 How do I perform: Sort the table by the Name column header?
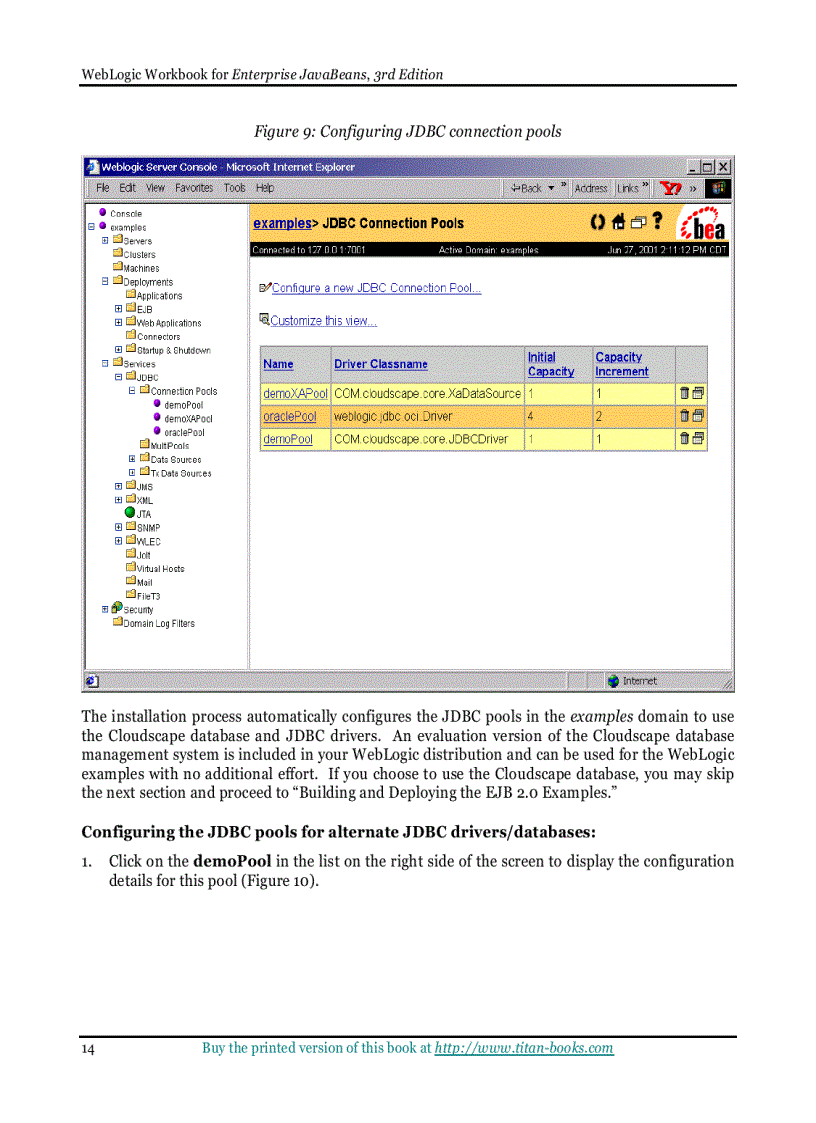point(278,364)
